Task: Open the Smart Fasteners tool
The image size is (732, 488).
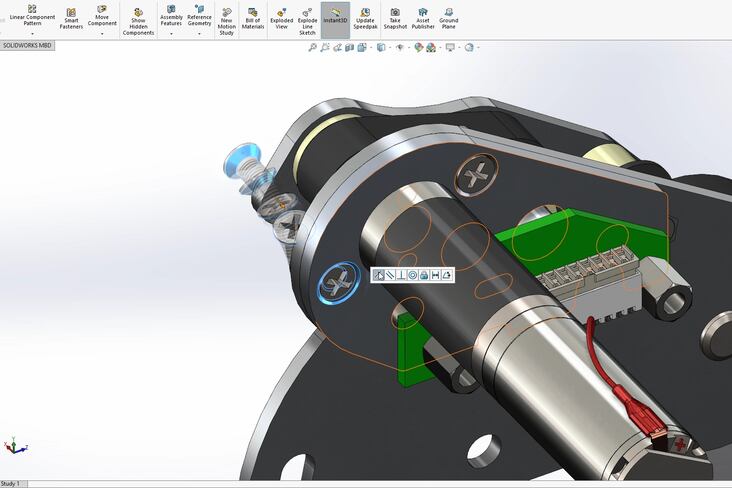Action: (71, 19)
